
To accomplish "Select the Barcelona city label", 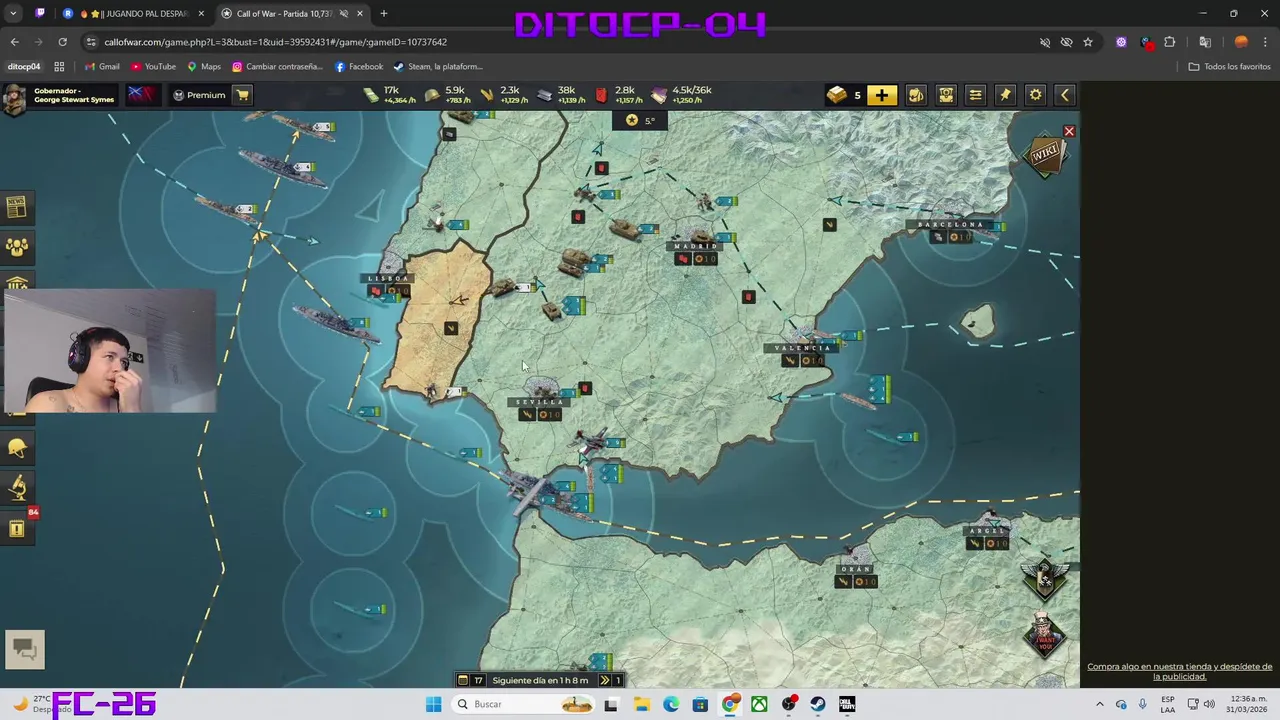I will pos(951,225).
